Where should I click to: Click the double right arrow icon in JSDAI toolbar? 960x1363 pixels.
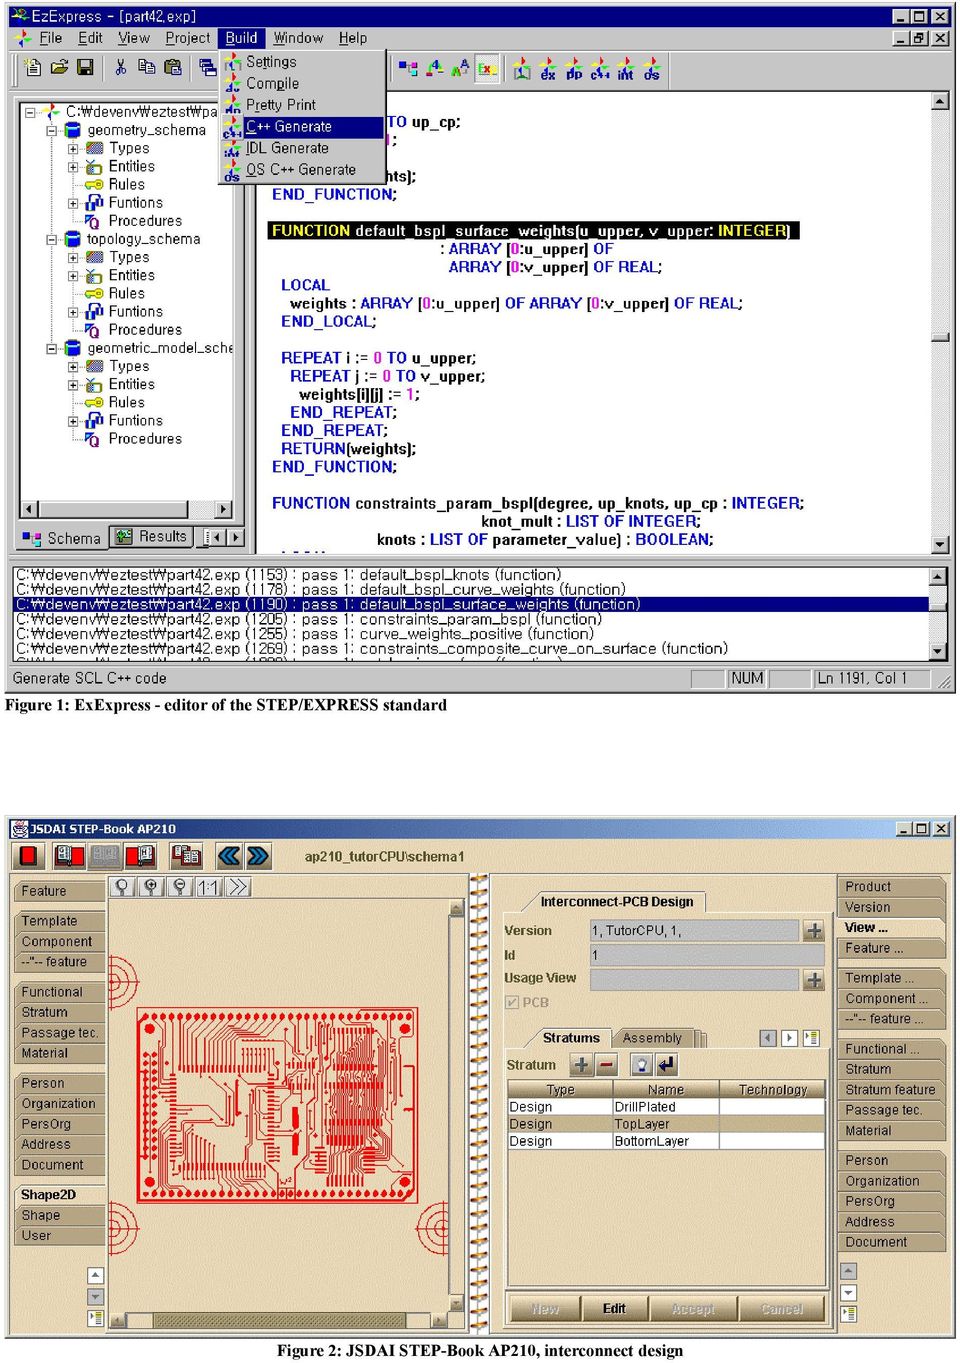[x=258, y=856]
